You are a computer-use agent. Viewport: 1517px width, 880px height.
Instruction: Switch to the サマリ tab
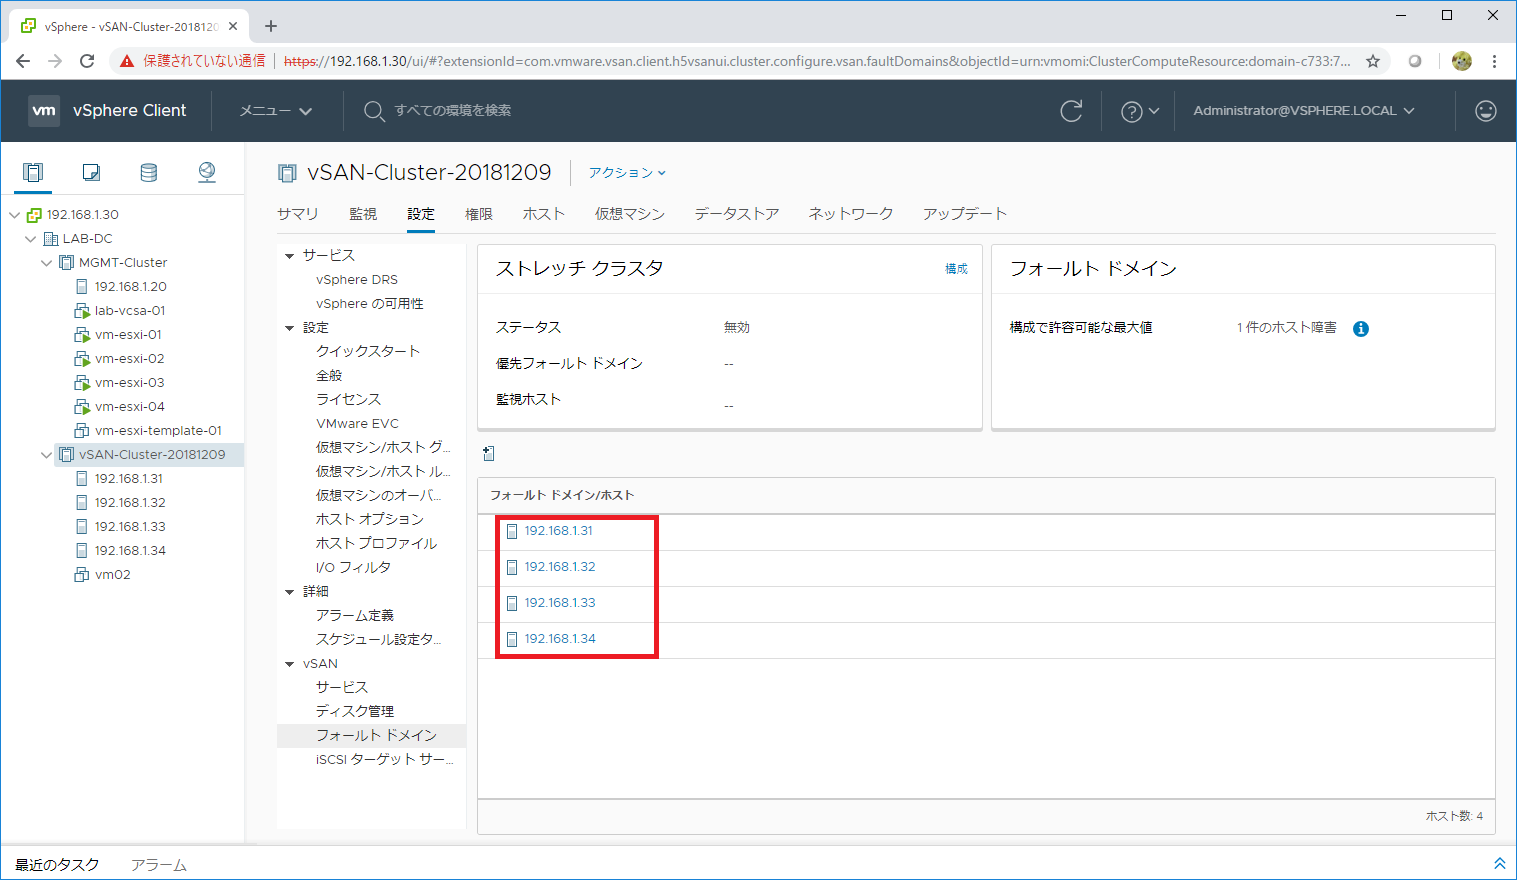pos(298,214)
